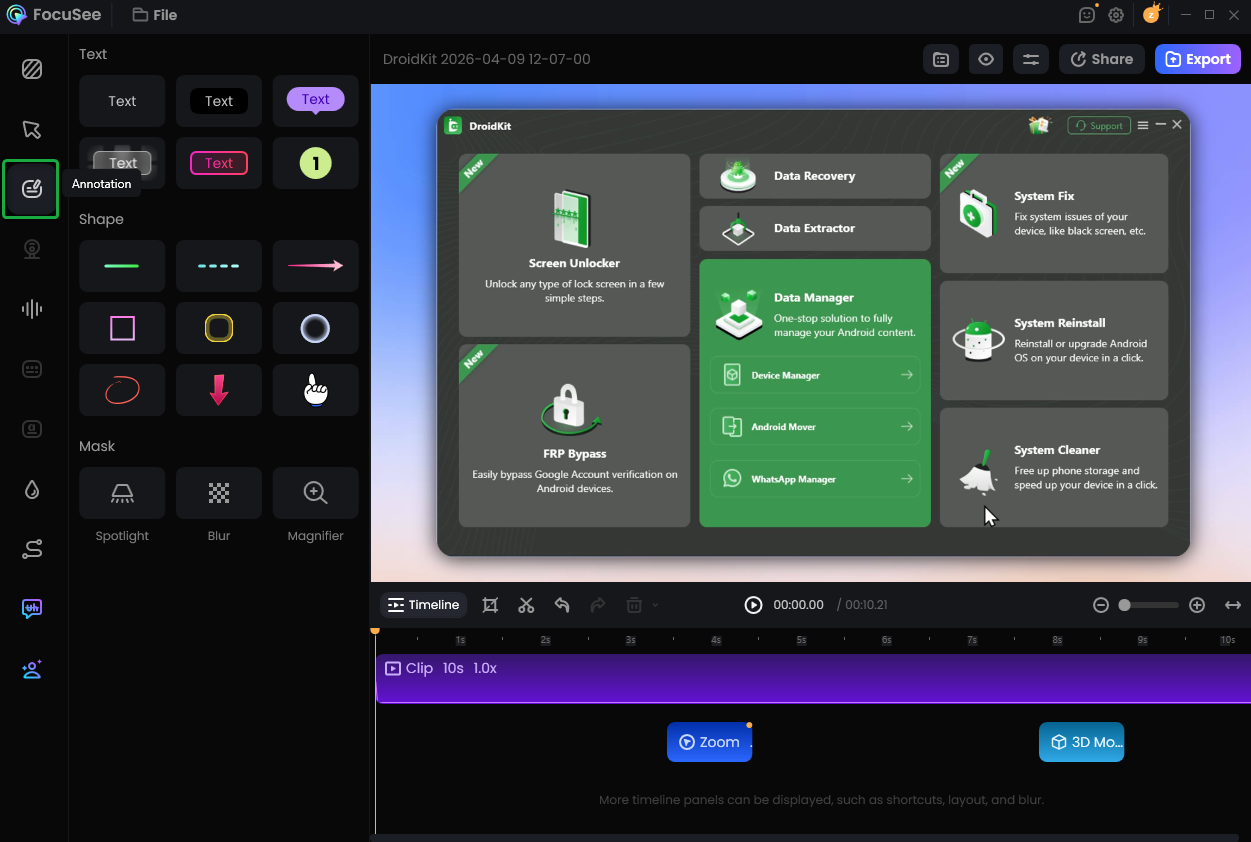Open the delete options dropdown arrow

pos(655,605)
